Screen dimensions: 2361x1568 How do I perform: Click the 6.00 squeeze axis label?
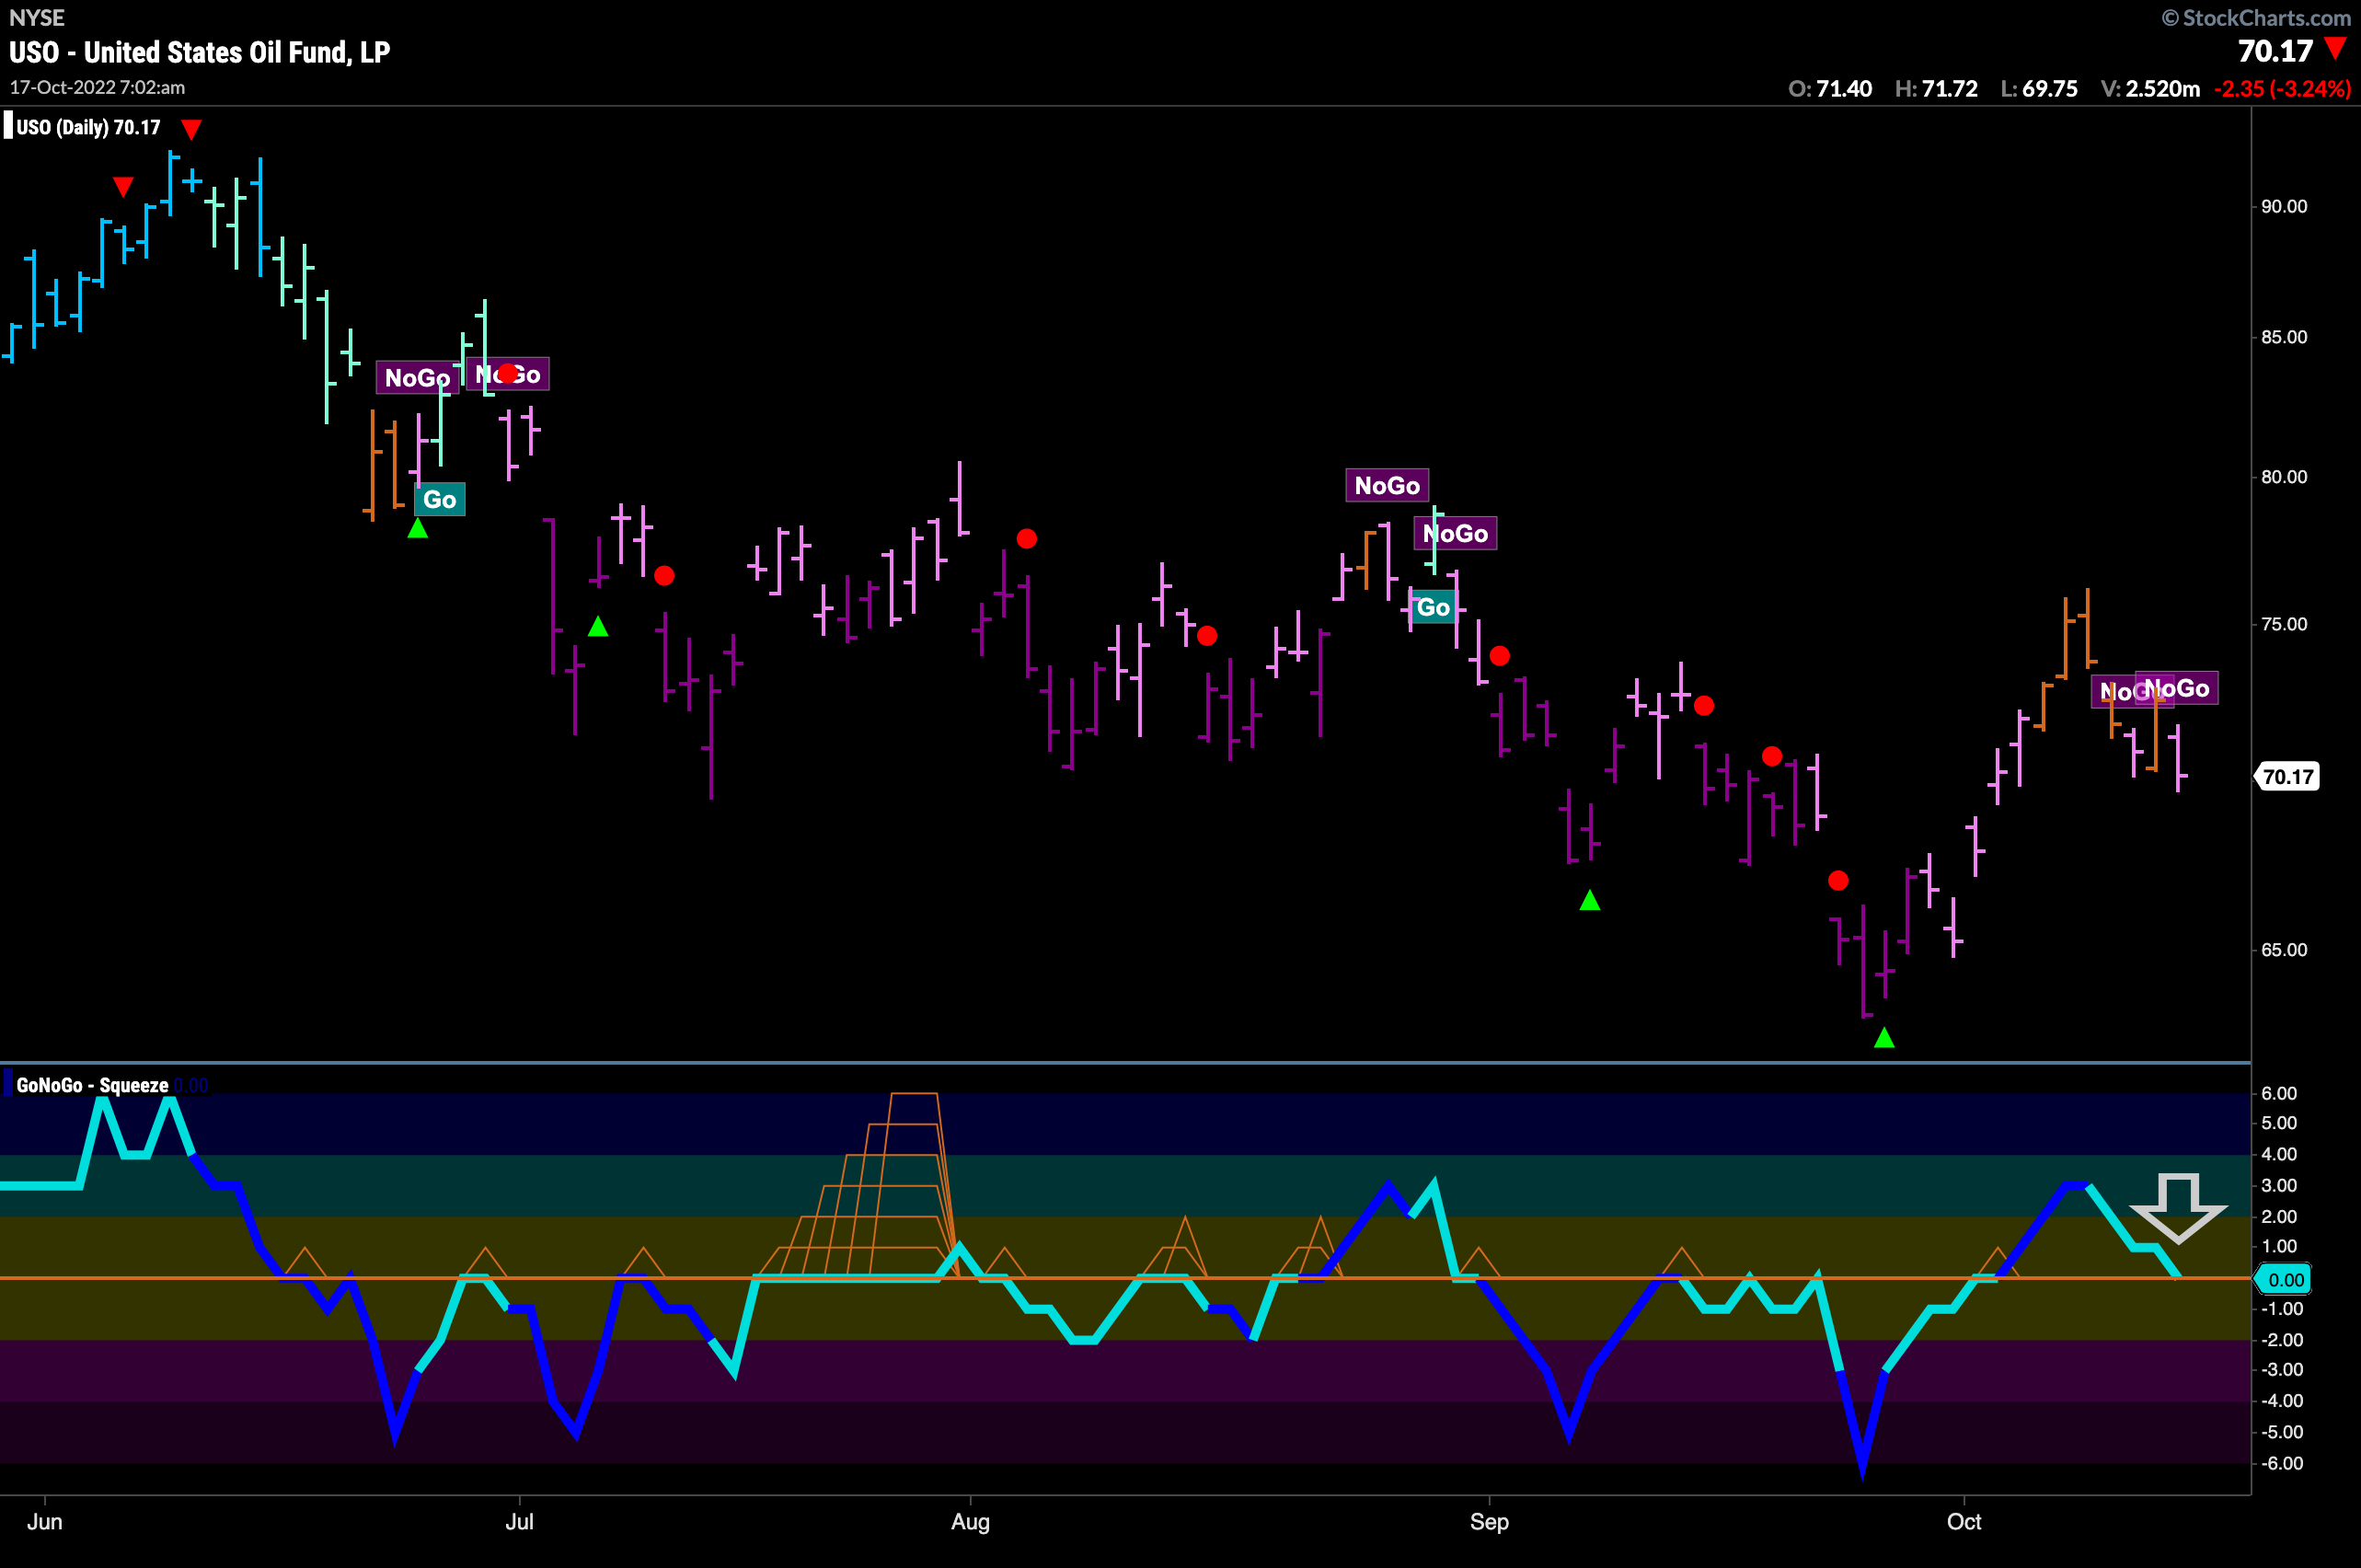pyautogui.click(x=2279, y=1093)
